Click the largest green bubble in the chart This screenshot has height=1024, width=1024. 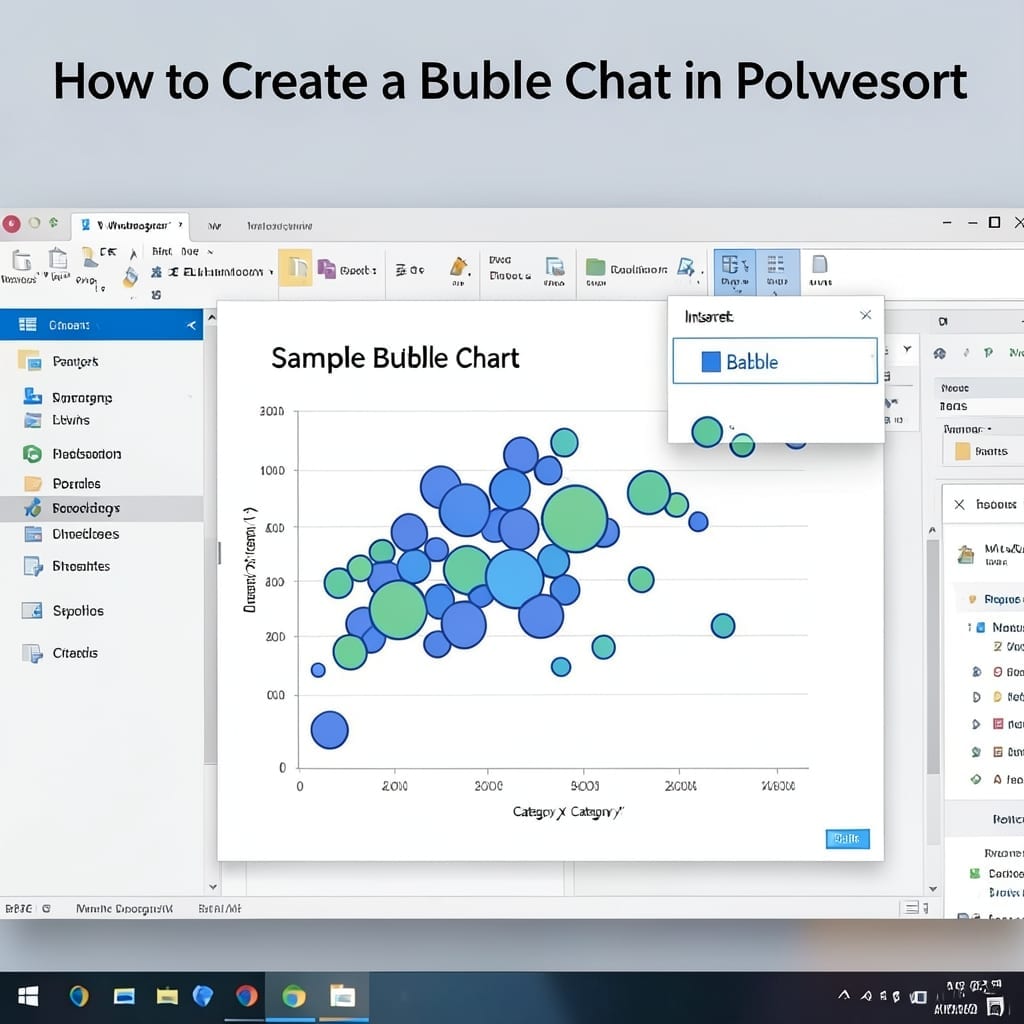[575, 519]
